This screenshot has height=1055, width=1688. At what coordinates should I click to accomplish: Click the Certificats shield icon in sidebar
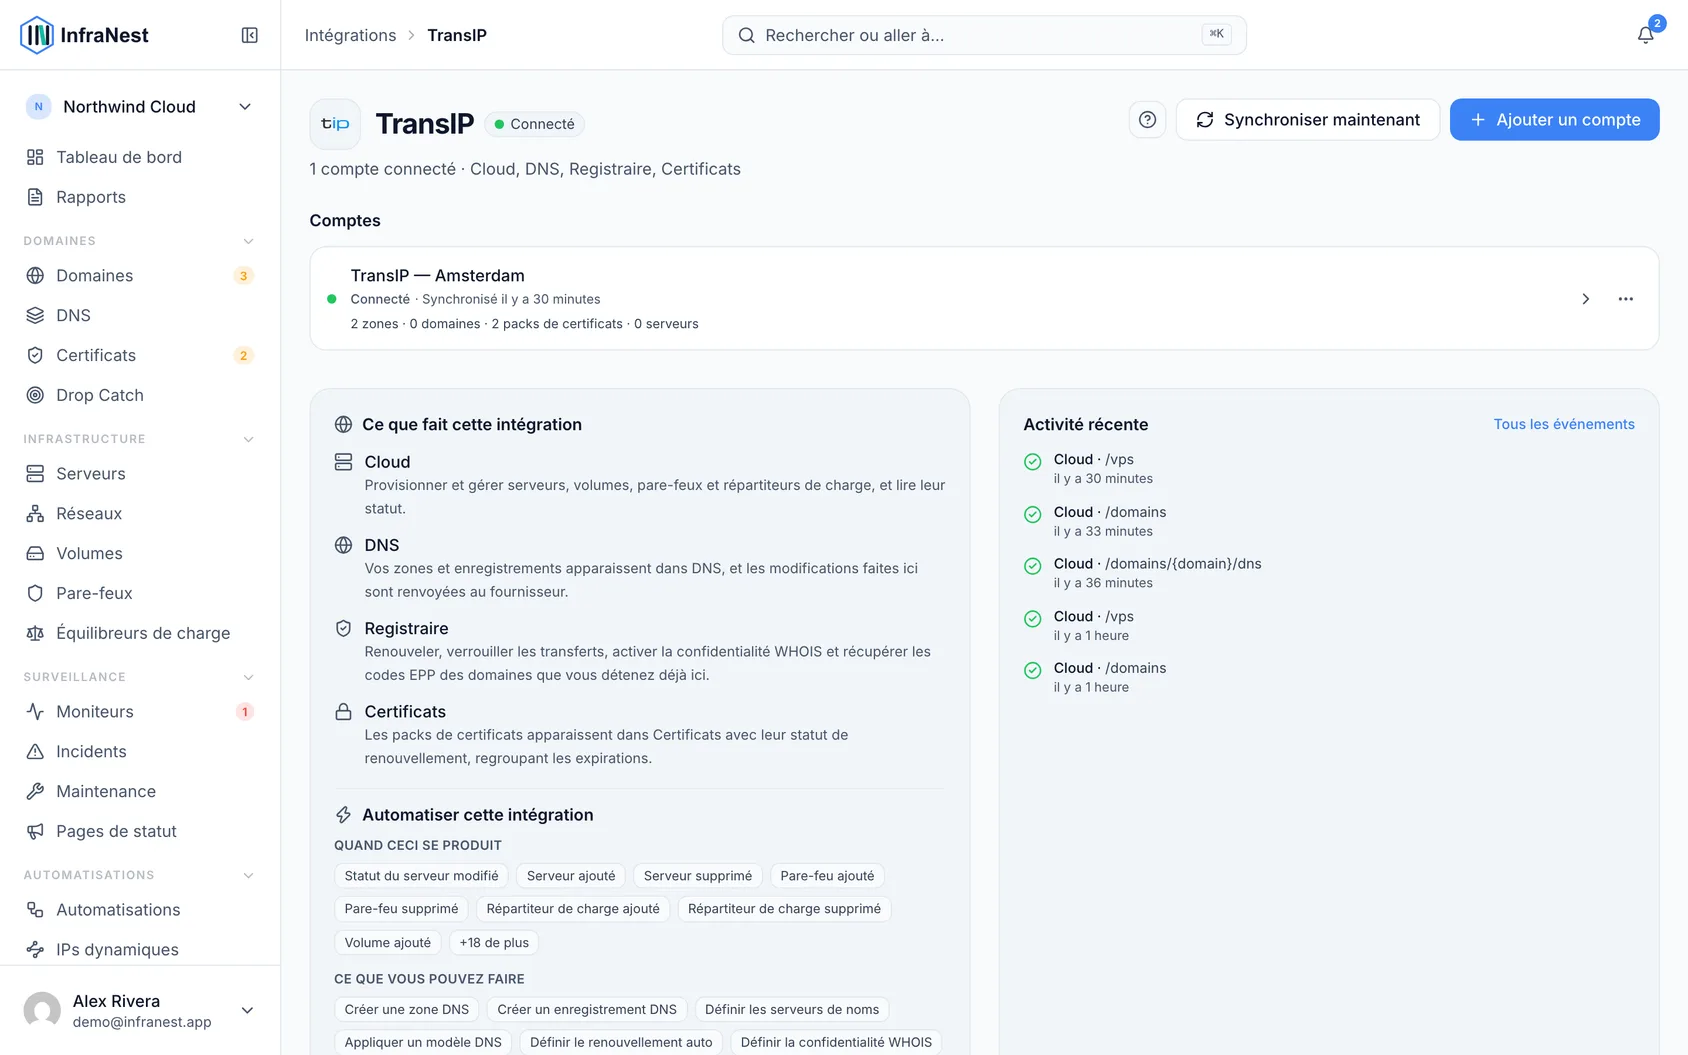pyautogui.click(x=35, y=355)
